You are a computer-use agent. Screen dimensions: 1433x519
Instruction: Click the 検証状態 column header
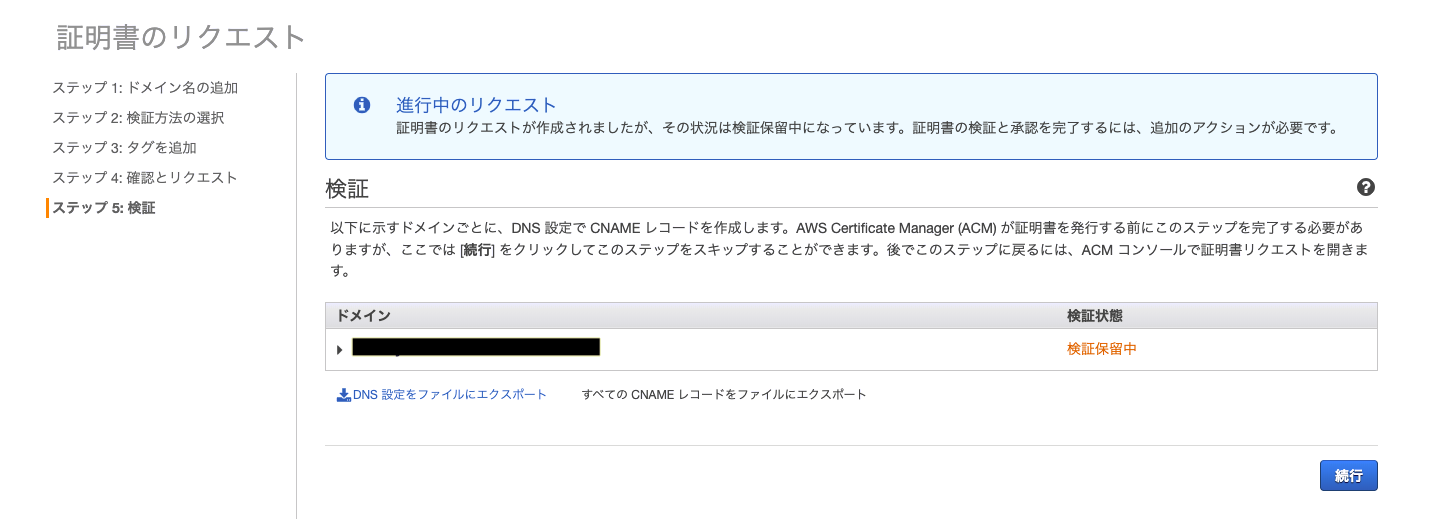pos(1094,316)
